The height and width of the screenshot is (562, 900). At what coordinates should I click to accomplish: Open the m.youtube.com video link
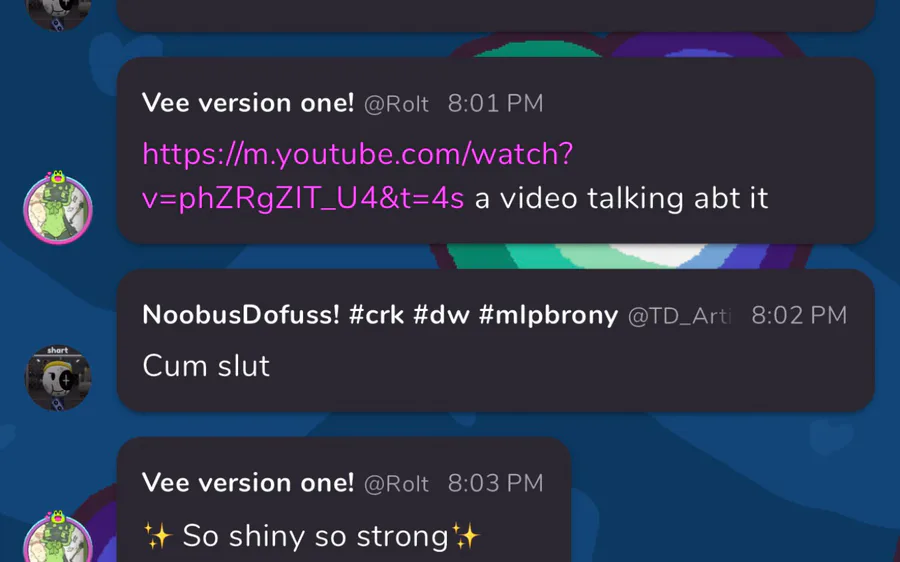[x=358, y=176]
